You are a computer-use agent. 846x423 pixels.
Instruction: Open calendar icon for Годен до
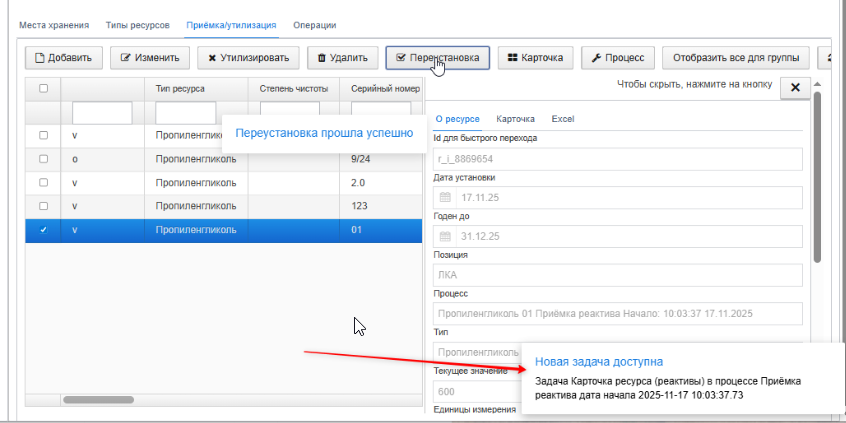[445, 236]
